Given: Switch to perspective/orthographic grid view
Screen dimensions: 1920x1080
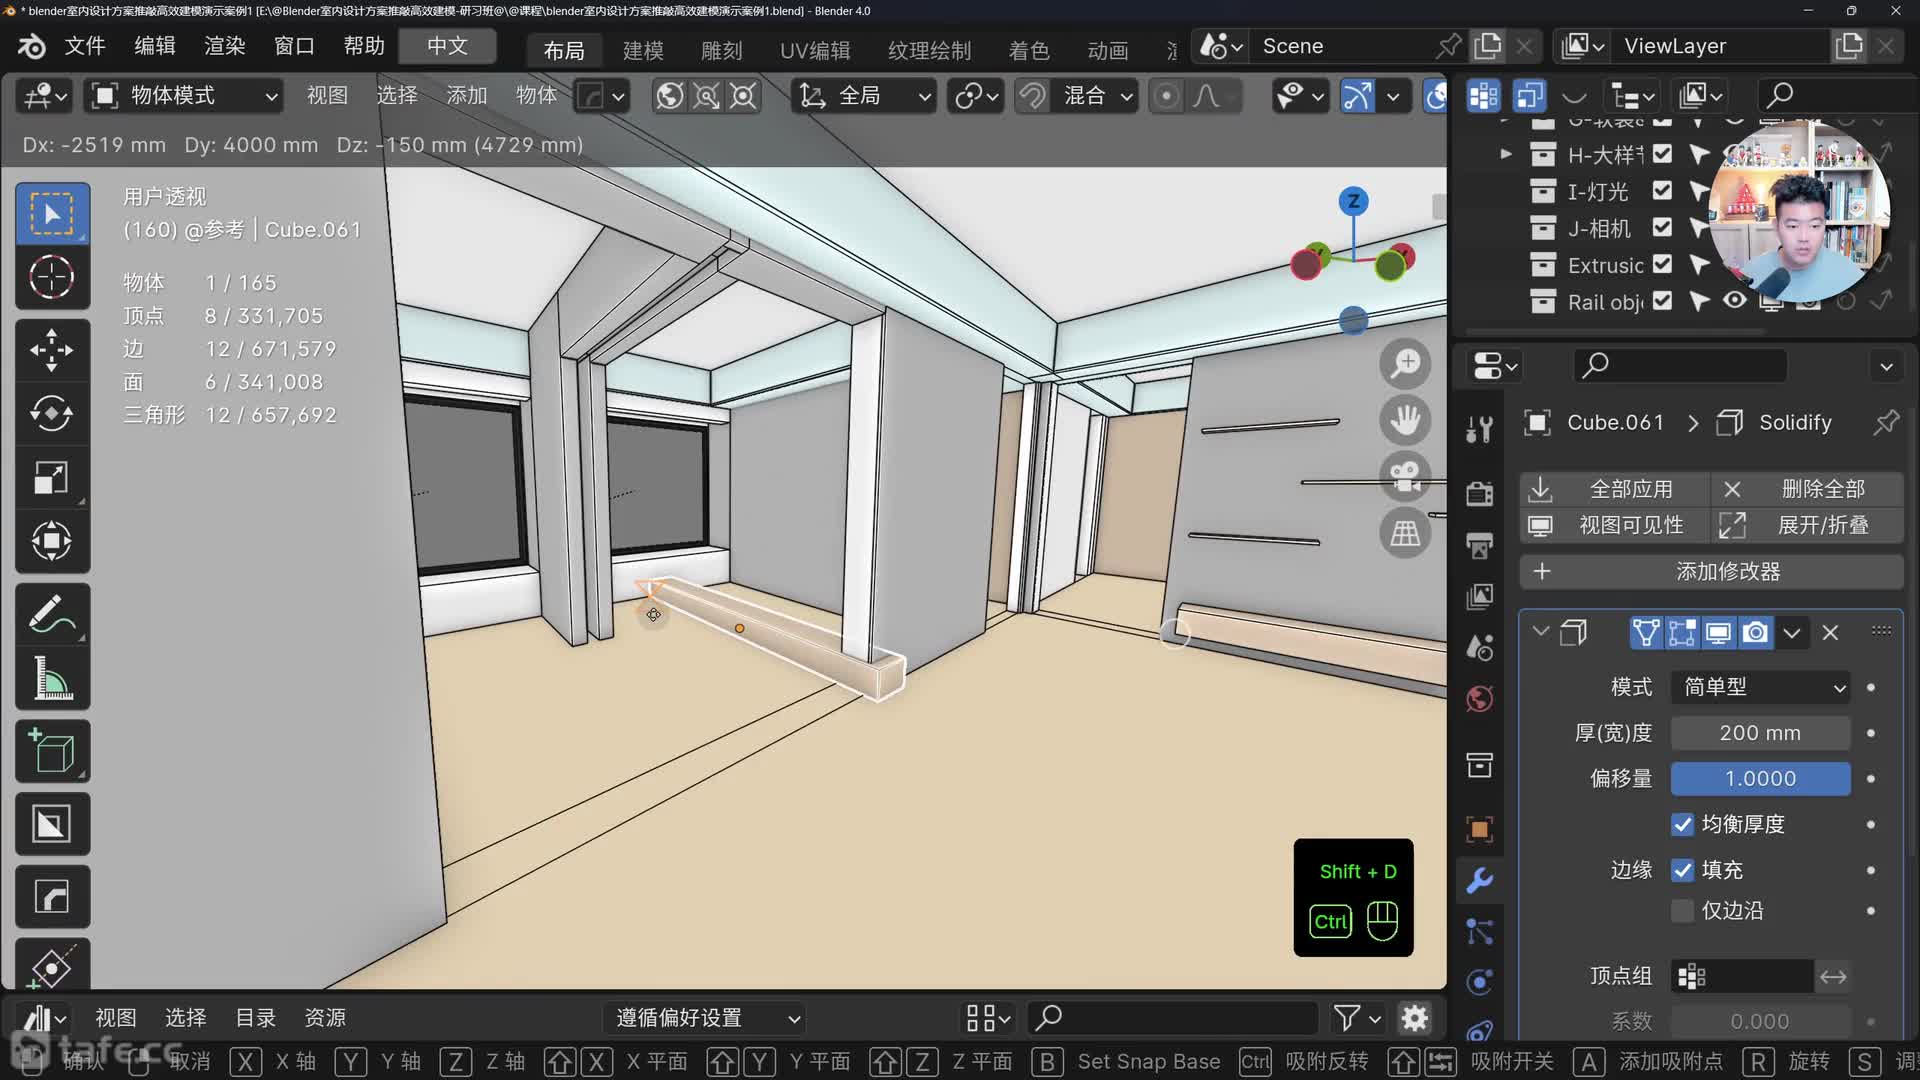Looking at the screenshot, I should pos(1405,533).
